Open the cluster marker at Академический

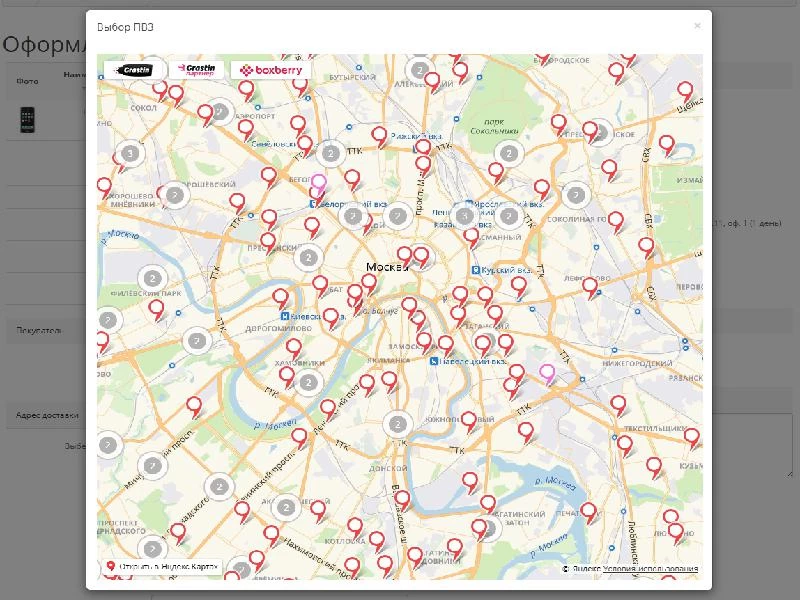point(286,507)
